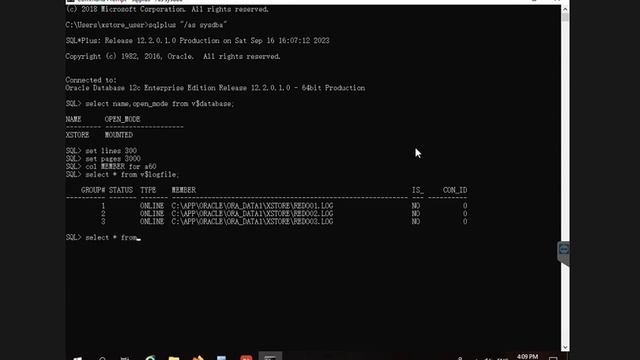Click CON_ID value 0 in REDO01.LOG row

(x=465, y=206)
